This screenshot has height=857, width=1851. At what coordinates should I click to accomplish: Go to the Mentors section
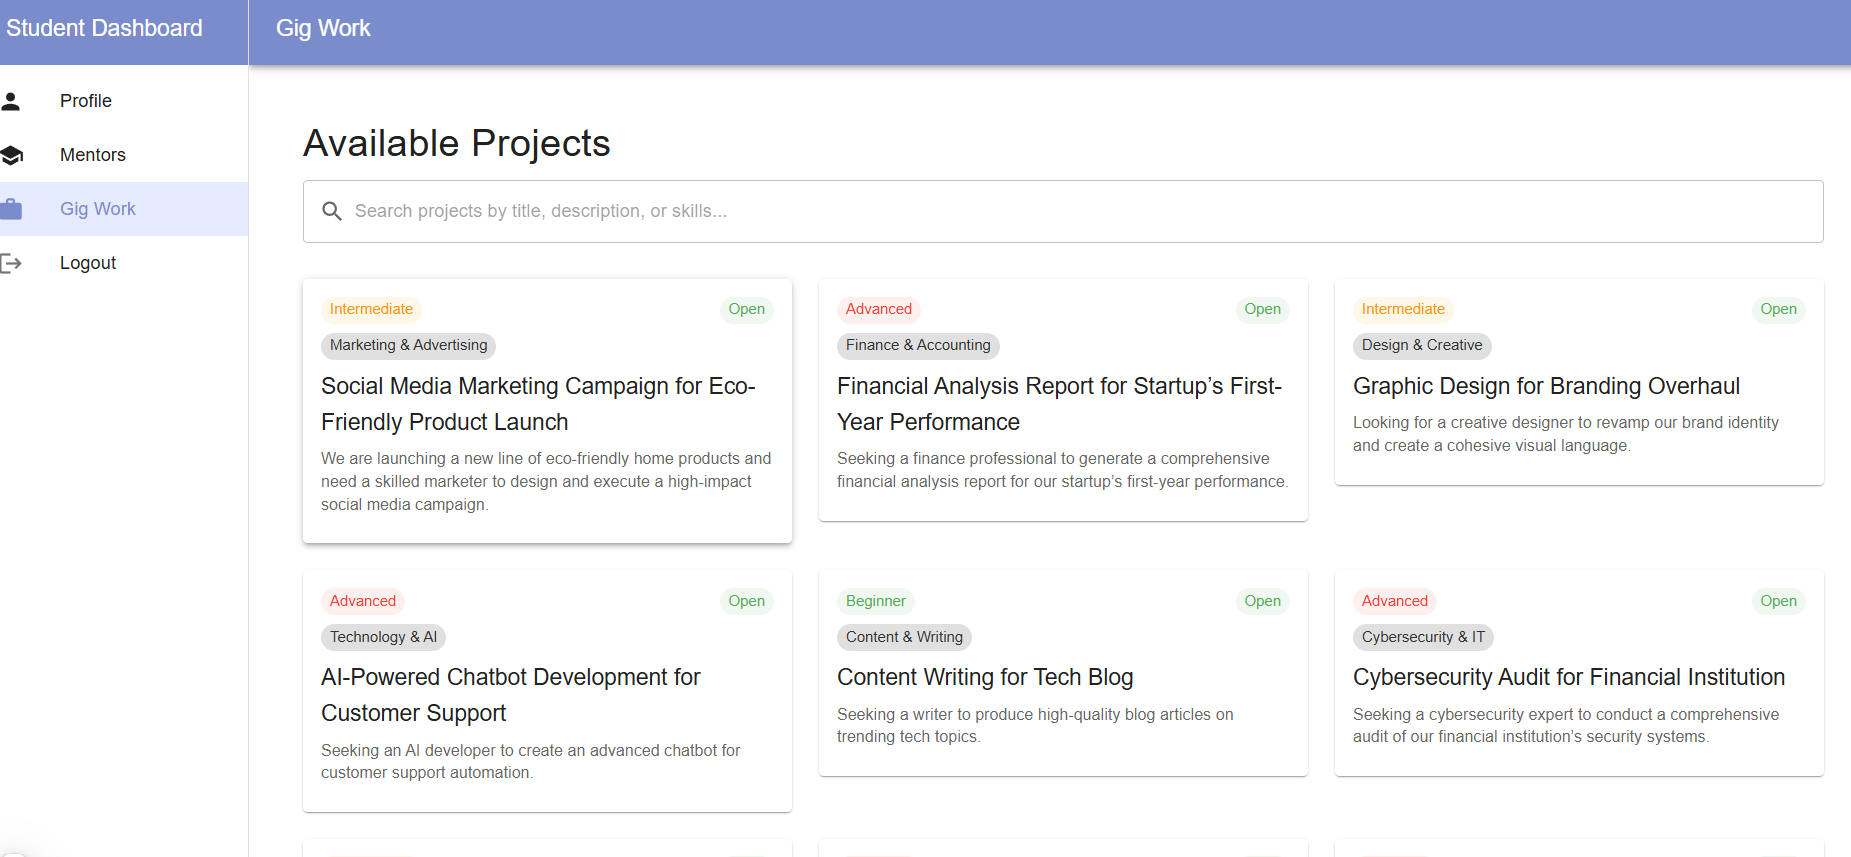point(93,155)
